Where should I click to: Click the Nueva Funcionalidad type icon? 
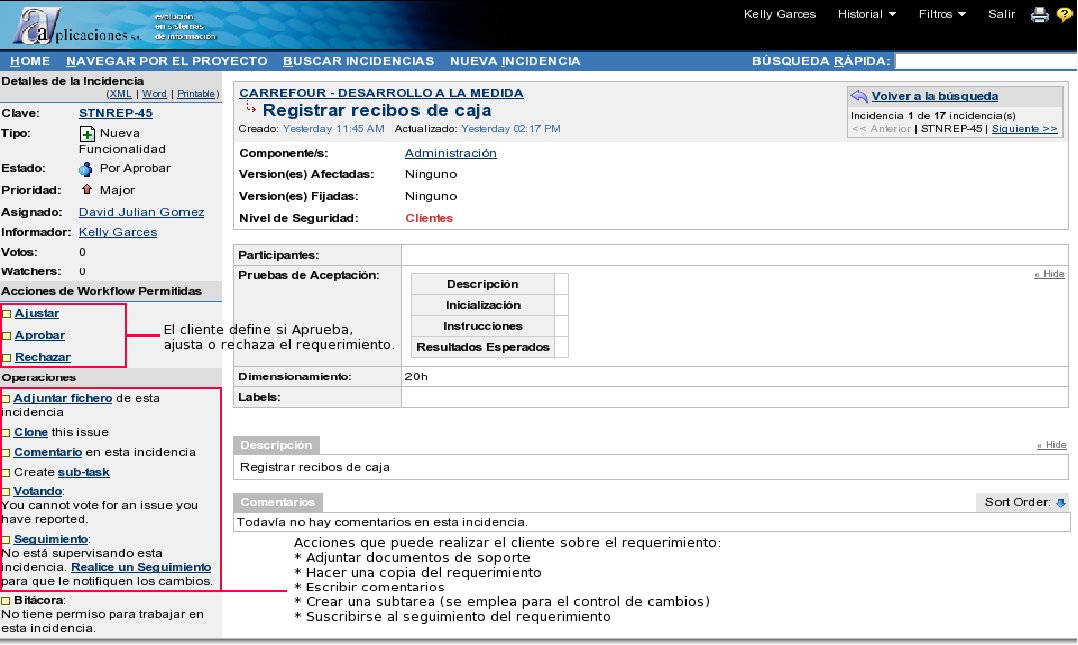87,133
